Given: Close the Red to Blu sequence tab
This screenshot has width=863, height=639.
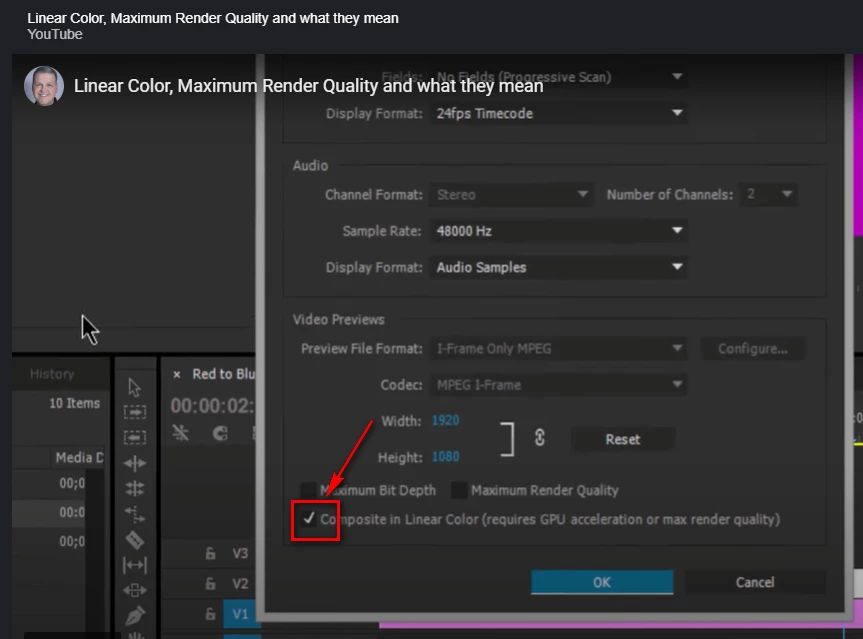Looking at the screenshot, I should tap(177, 375).
